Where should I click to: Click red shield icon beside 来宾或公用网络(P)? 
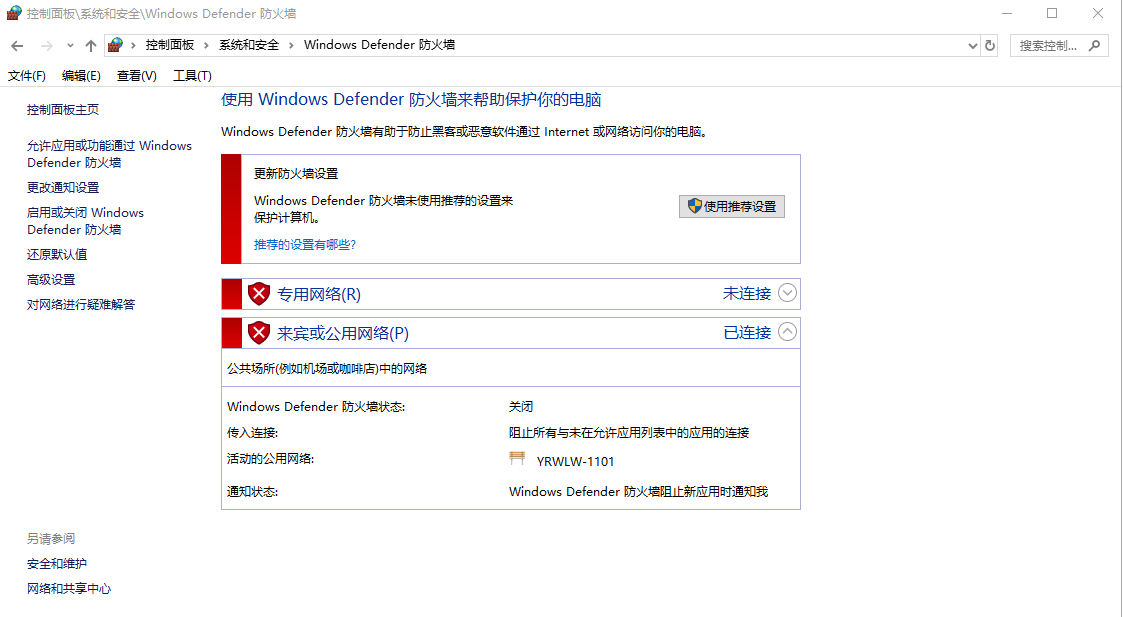(x=259, y=333)
